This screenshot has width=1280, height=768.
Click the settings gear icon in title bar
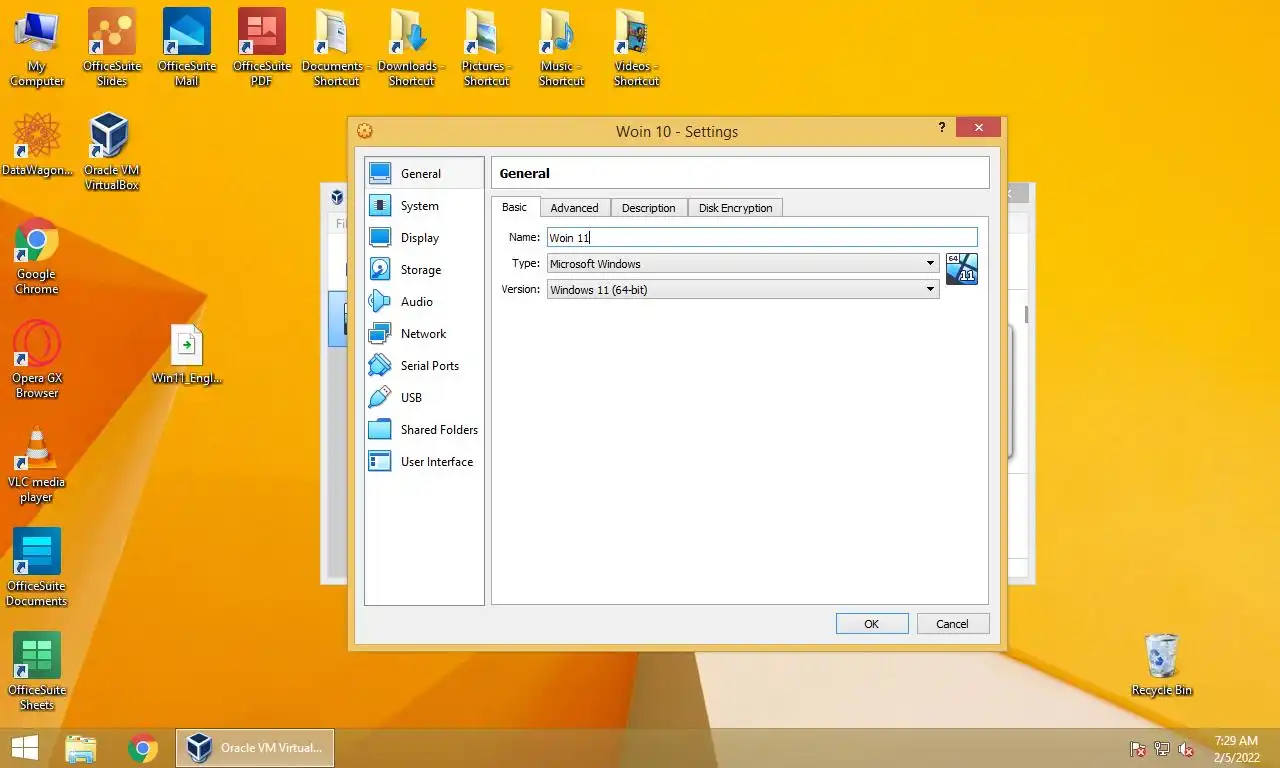click(365, 131)
